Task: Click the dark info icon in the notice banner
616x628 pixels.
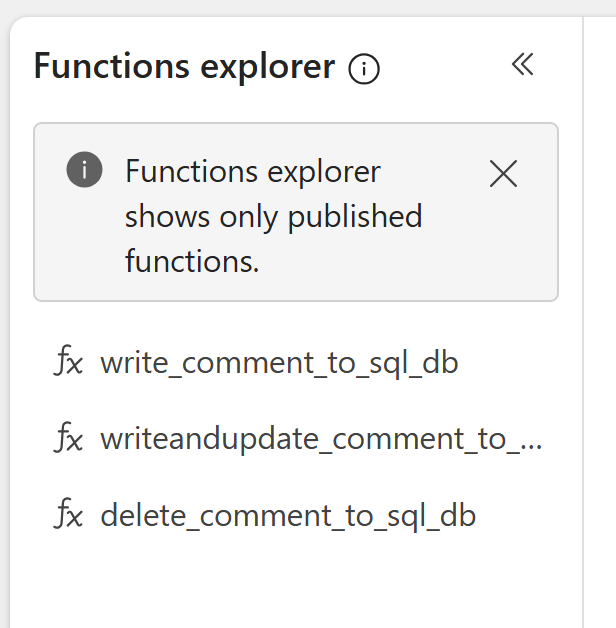Action: [84, 171]
